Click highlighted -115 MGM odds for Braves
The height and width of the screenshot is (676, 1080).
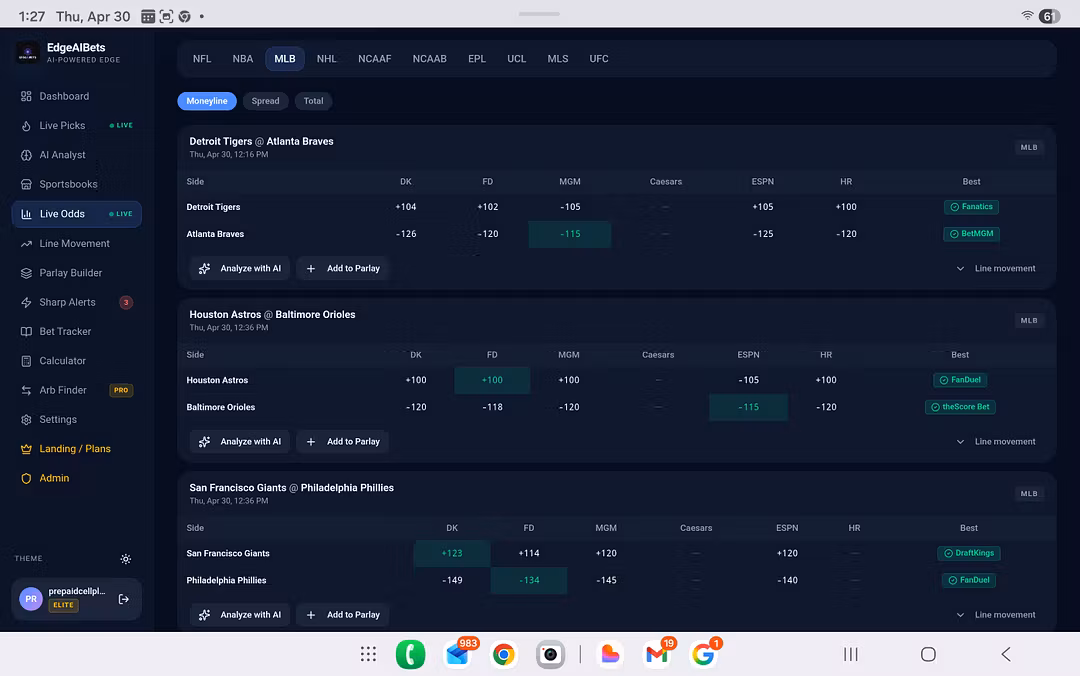[x=570, y=234]
